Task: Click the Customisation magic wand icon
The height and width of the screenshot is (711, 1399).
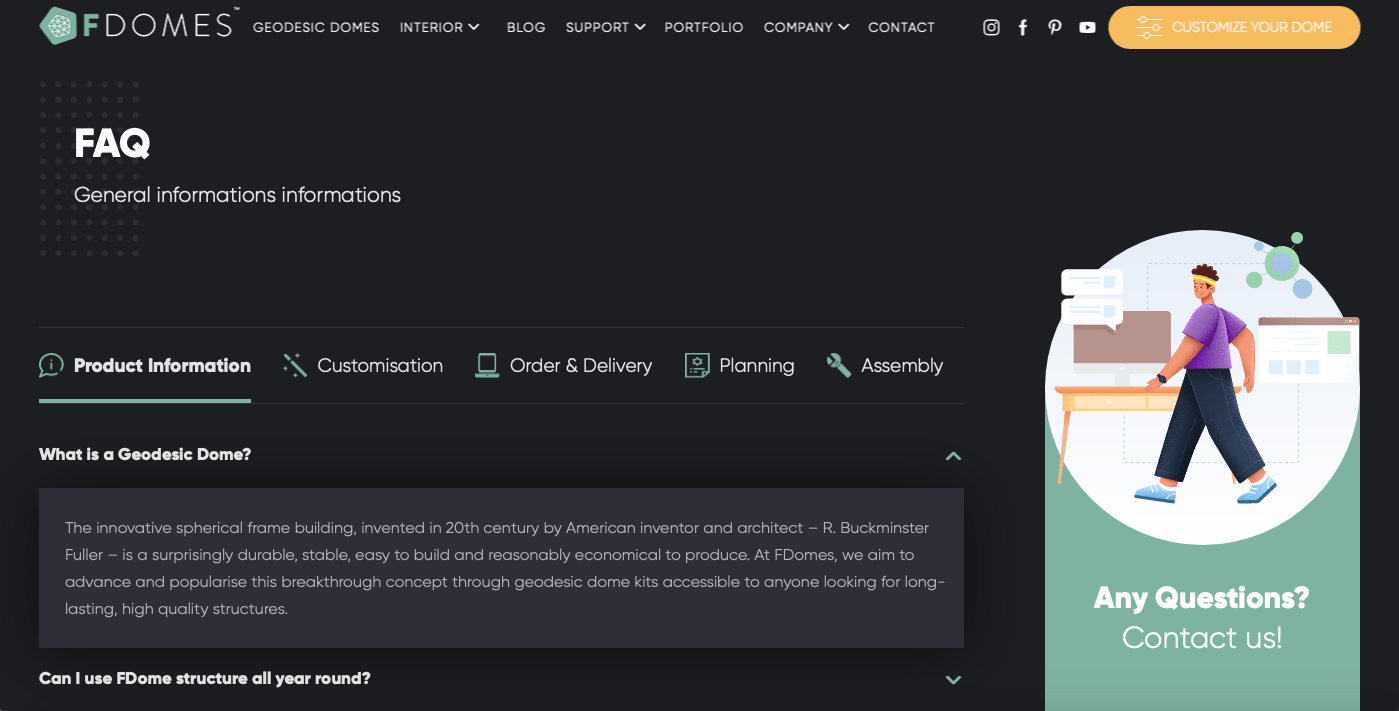Action: [295, 366]
